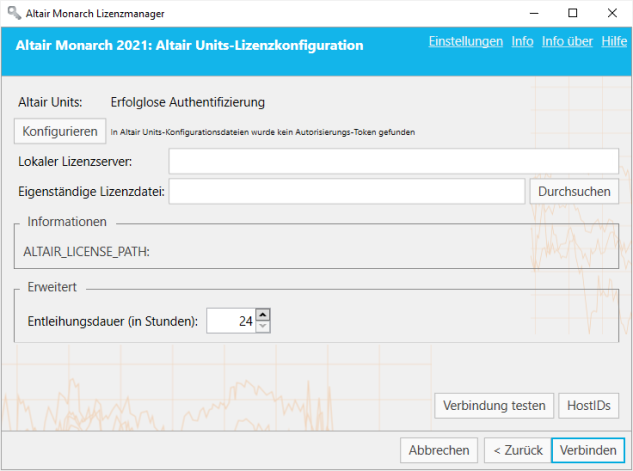The width and height of the screenshot is (633, 471).
Task: Open the Hilfe link
Action: coord(614,42)
